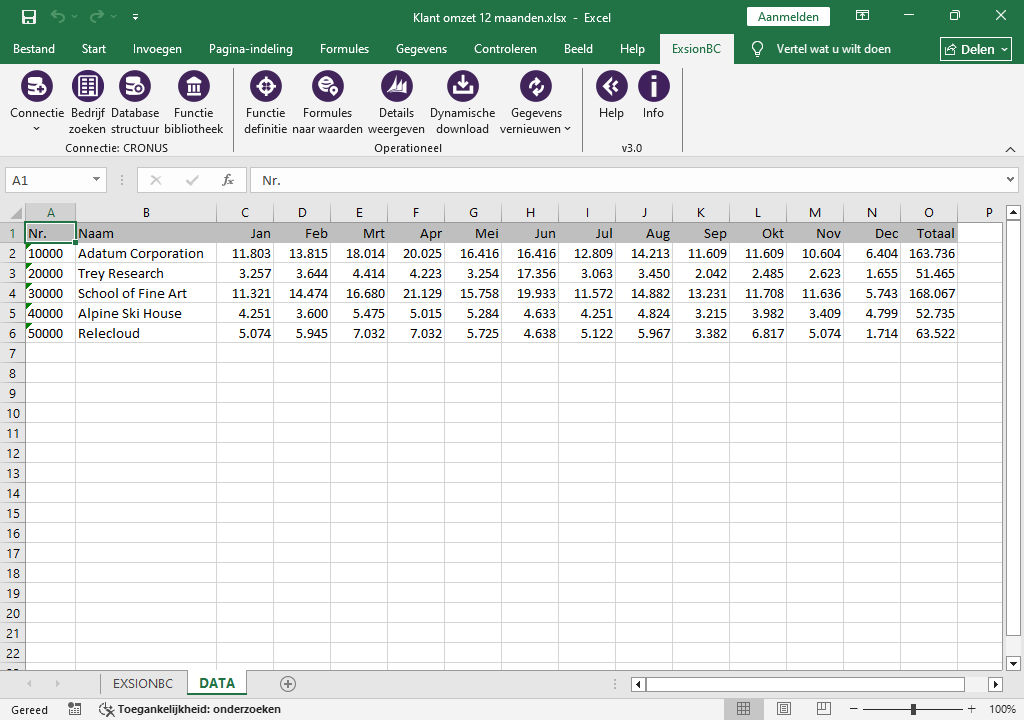
Task: Convert Formules naar waarden
Action: pos(327,86)
